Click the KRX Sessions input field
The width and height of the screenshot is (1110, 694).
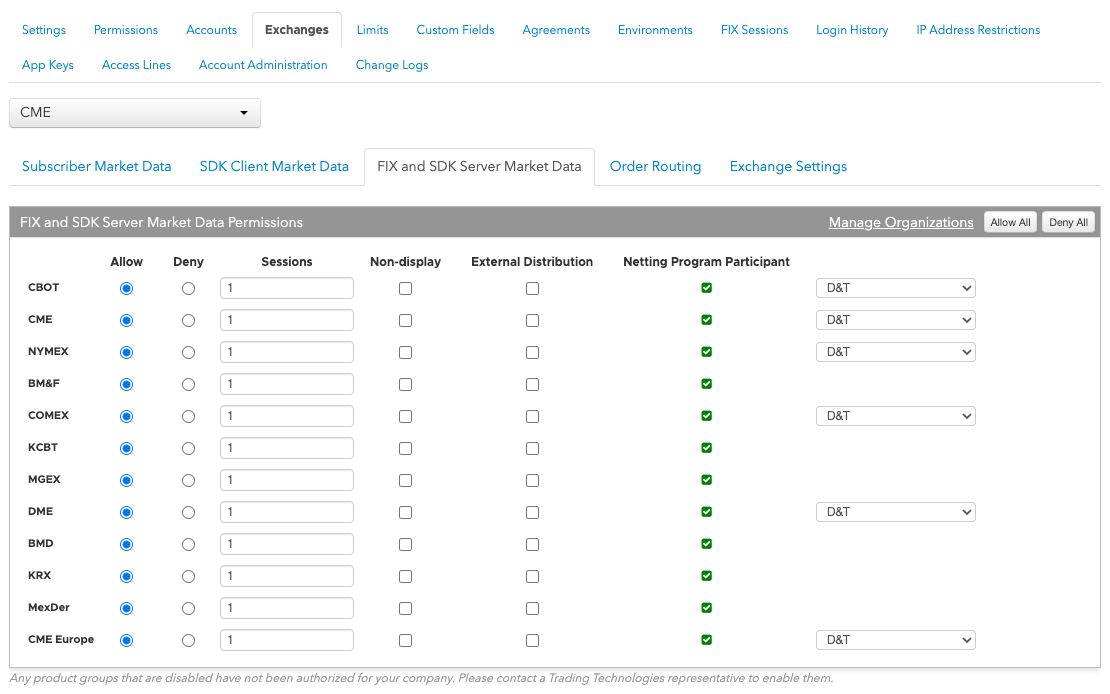point(287,576)
